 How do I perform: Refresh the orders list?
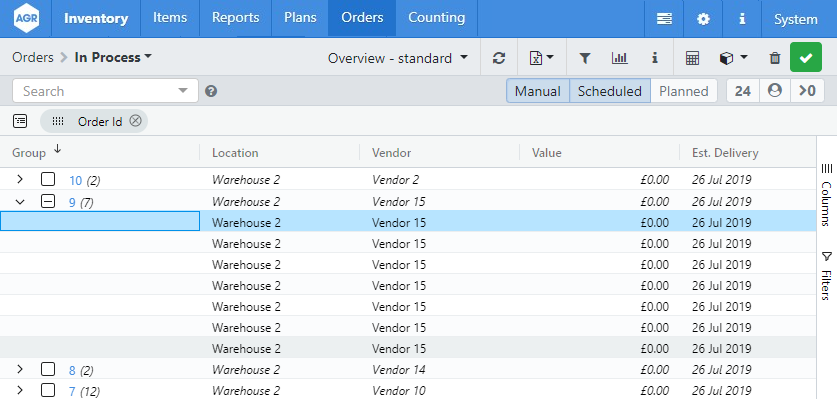499,58
